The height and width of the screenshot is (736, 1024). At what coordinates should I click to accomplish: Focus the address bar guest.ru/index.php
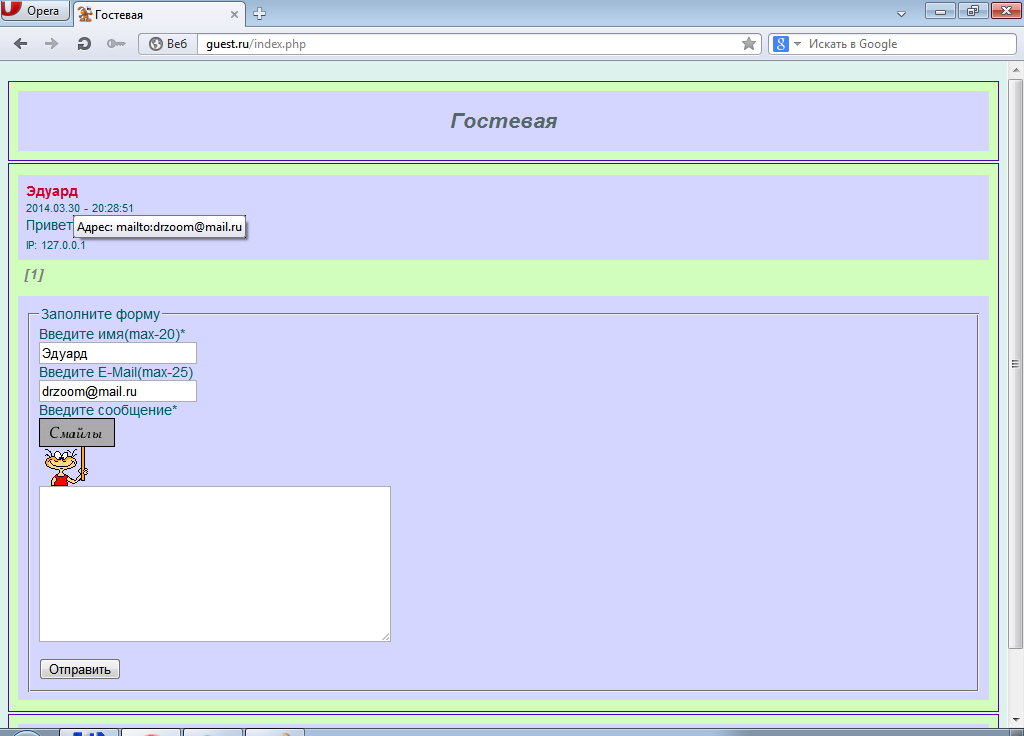[469, 44]
